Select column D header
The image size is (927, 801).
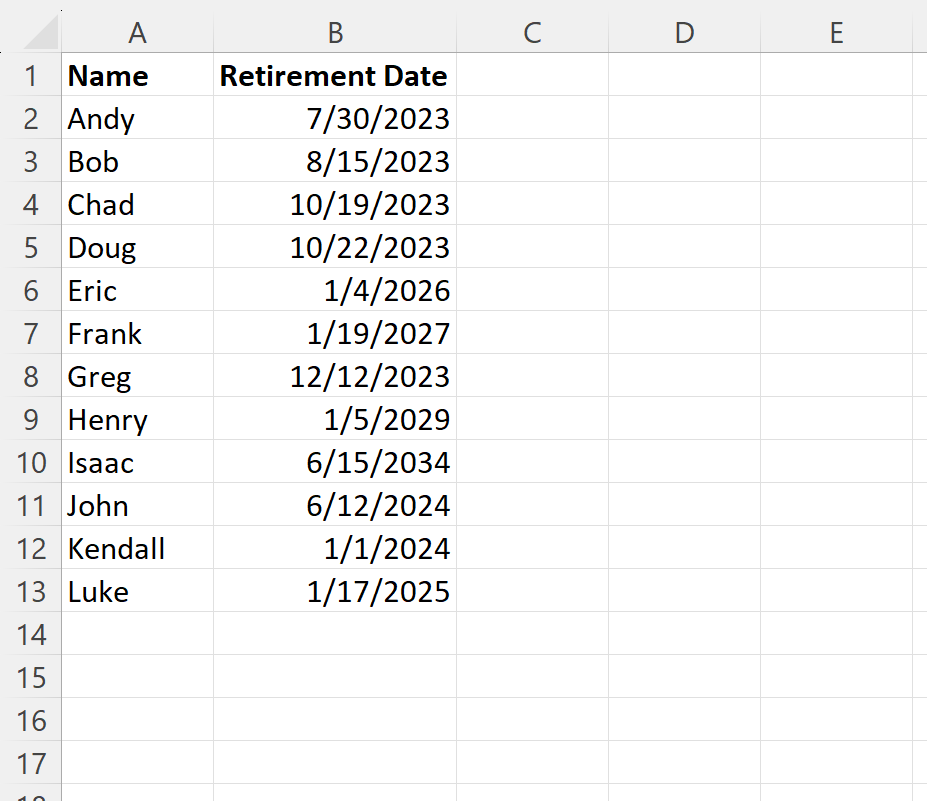[x=684, y=33]
